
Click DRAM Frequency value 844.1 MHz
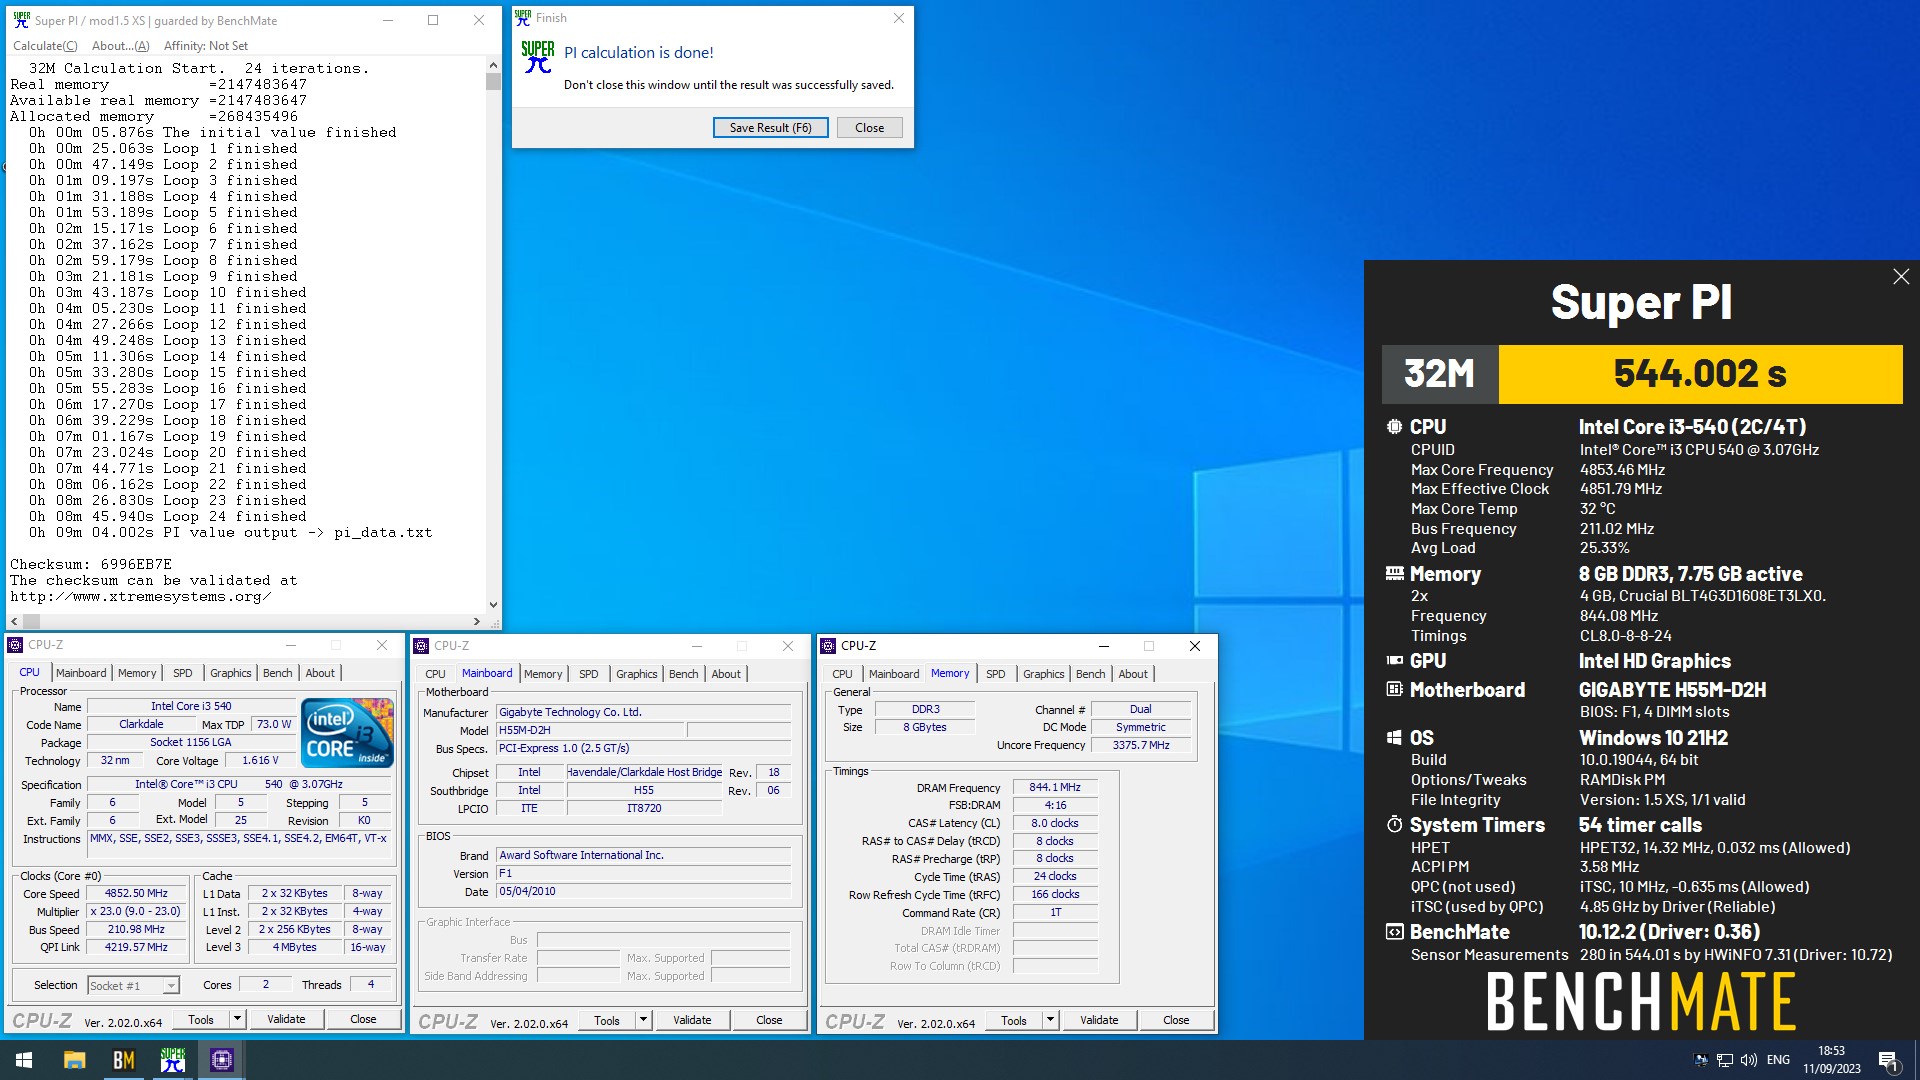click(1054, 788)
